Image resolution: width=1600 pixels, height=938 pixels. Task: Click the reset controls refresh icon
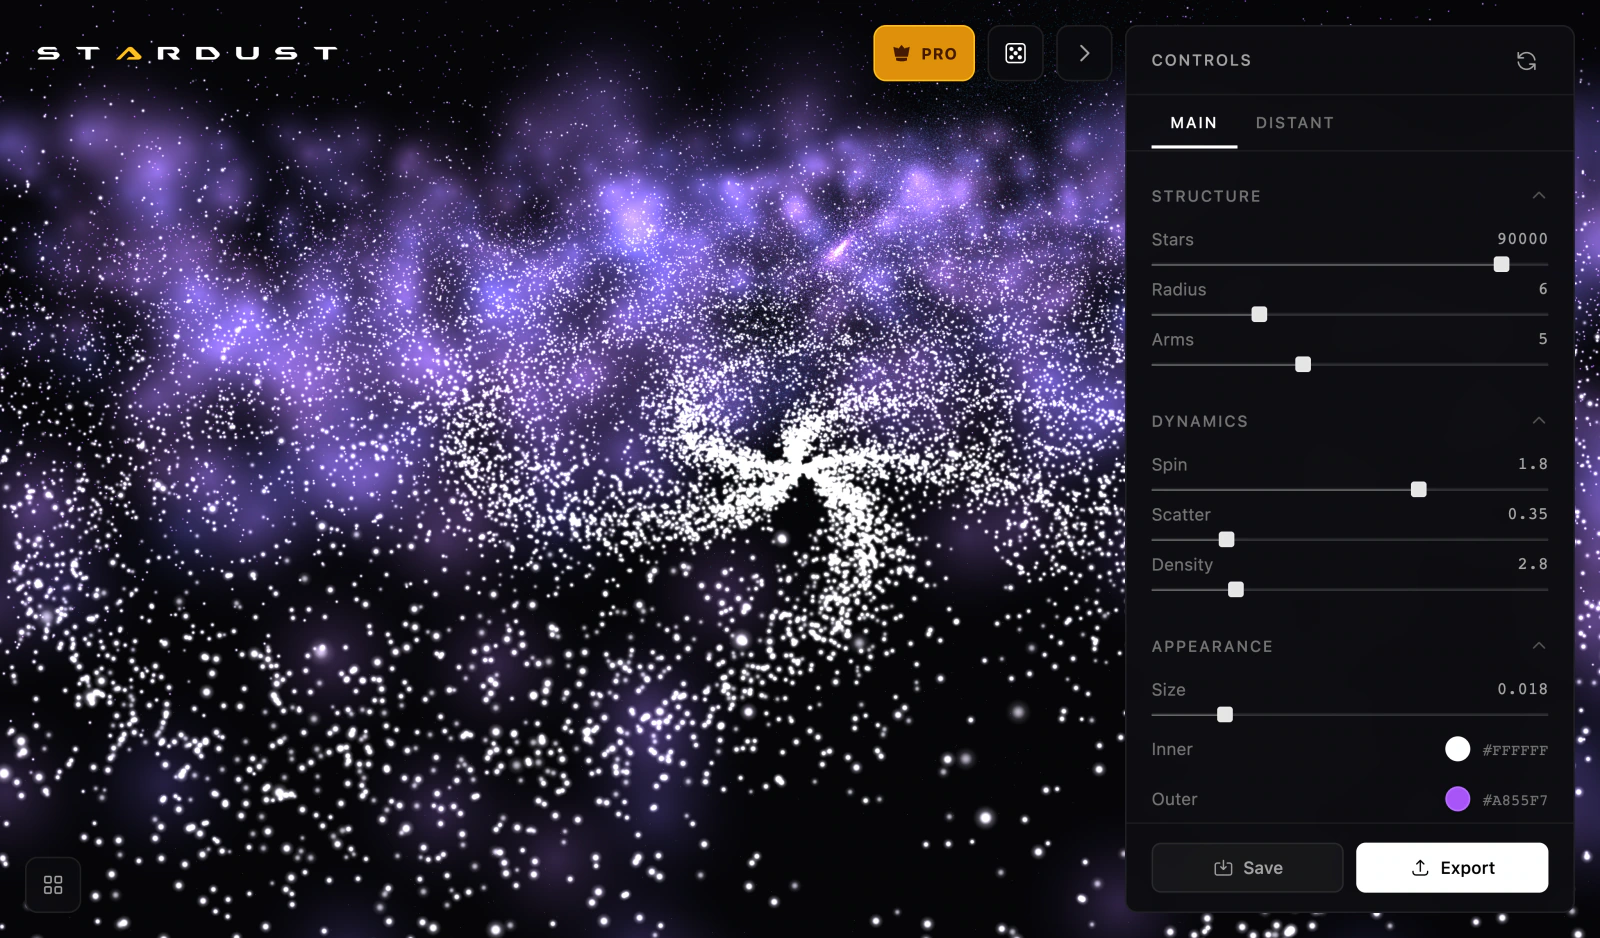click(x=1526, y=61)
